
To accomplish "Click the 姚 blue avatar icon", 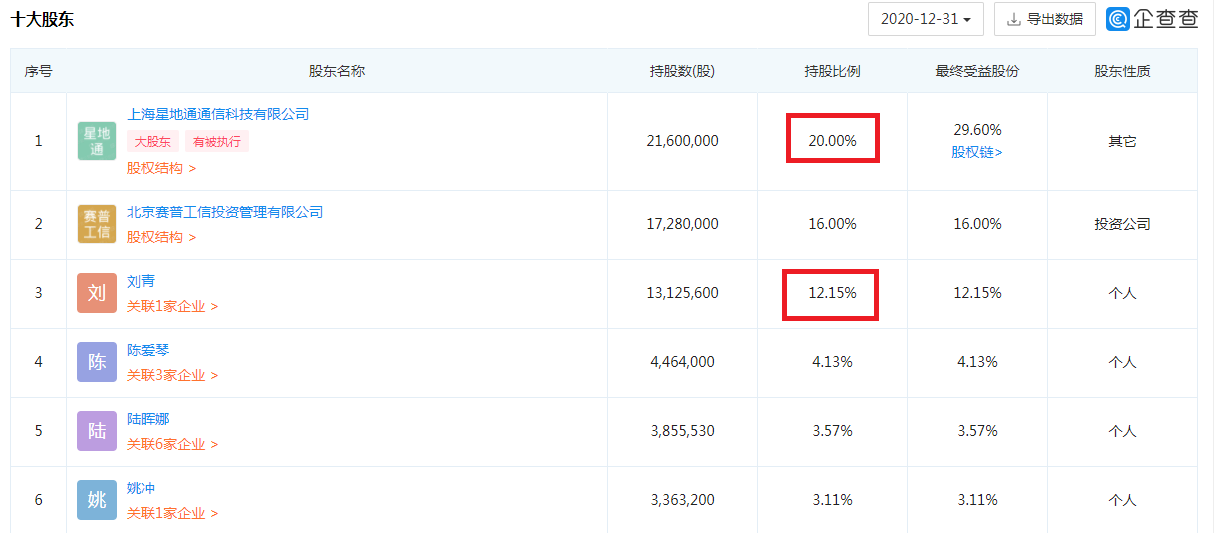I will tap(97, 500).
